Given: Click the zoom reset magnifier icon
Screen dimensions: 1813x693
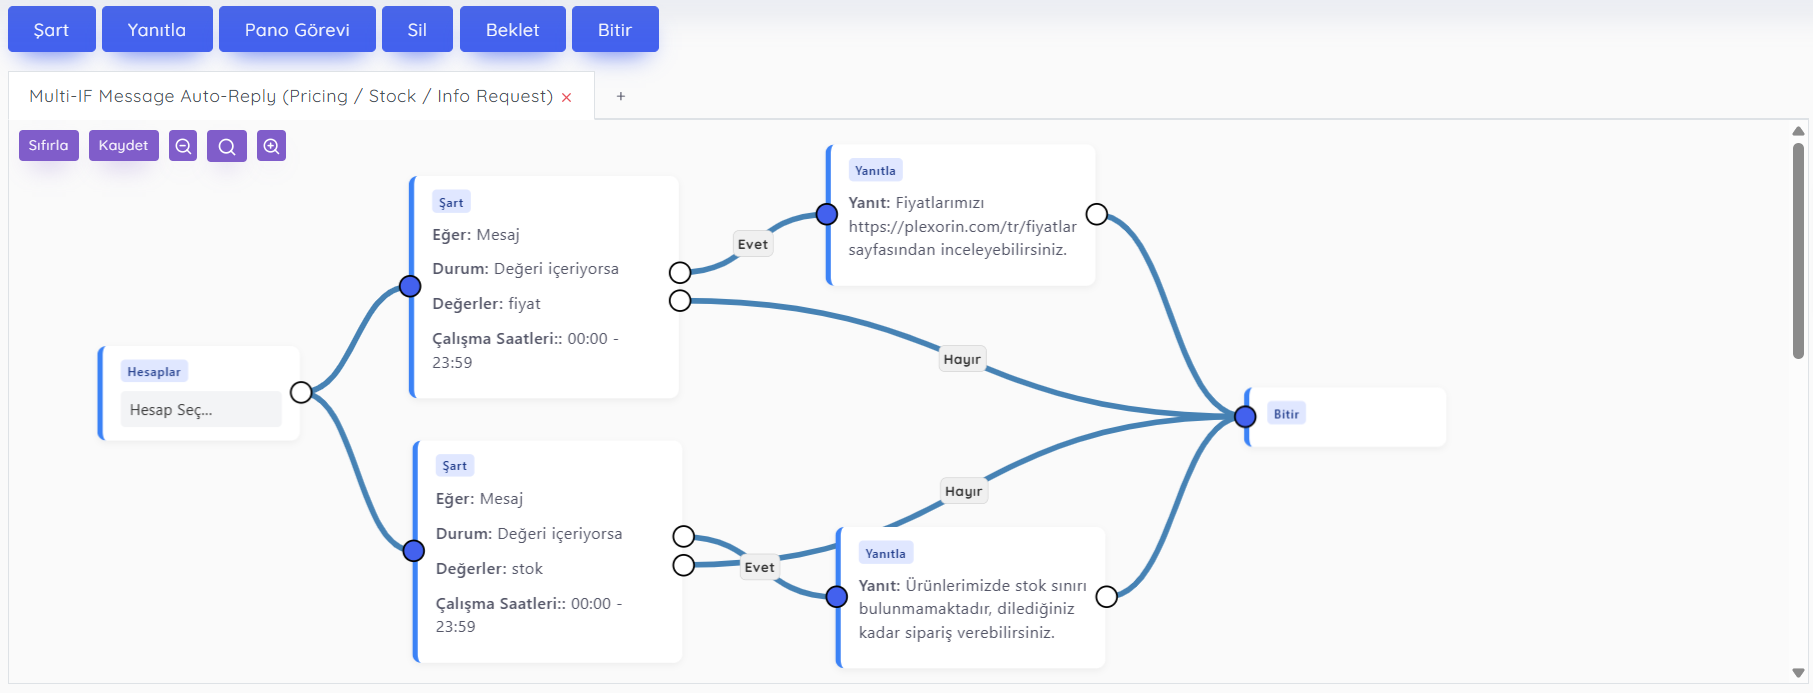Looking at the screenshot, I should [x=227, y=146].
